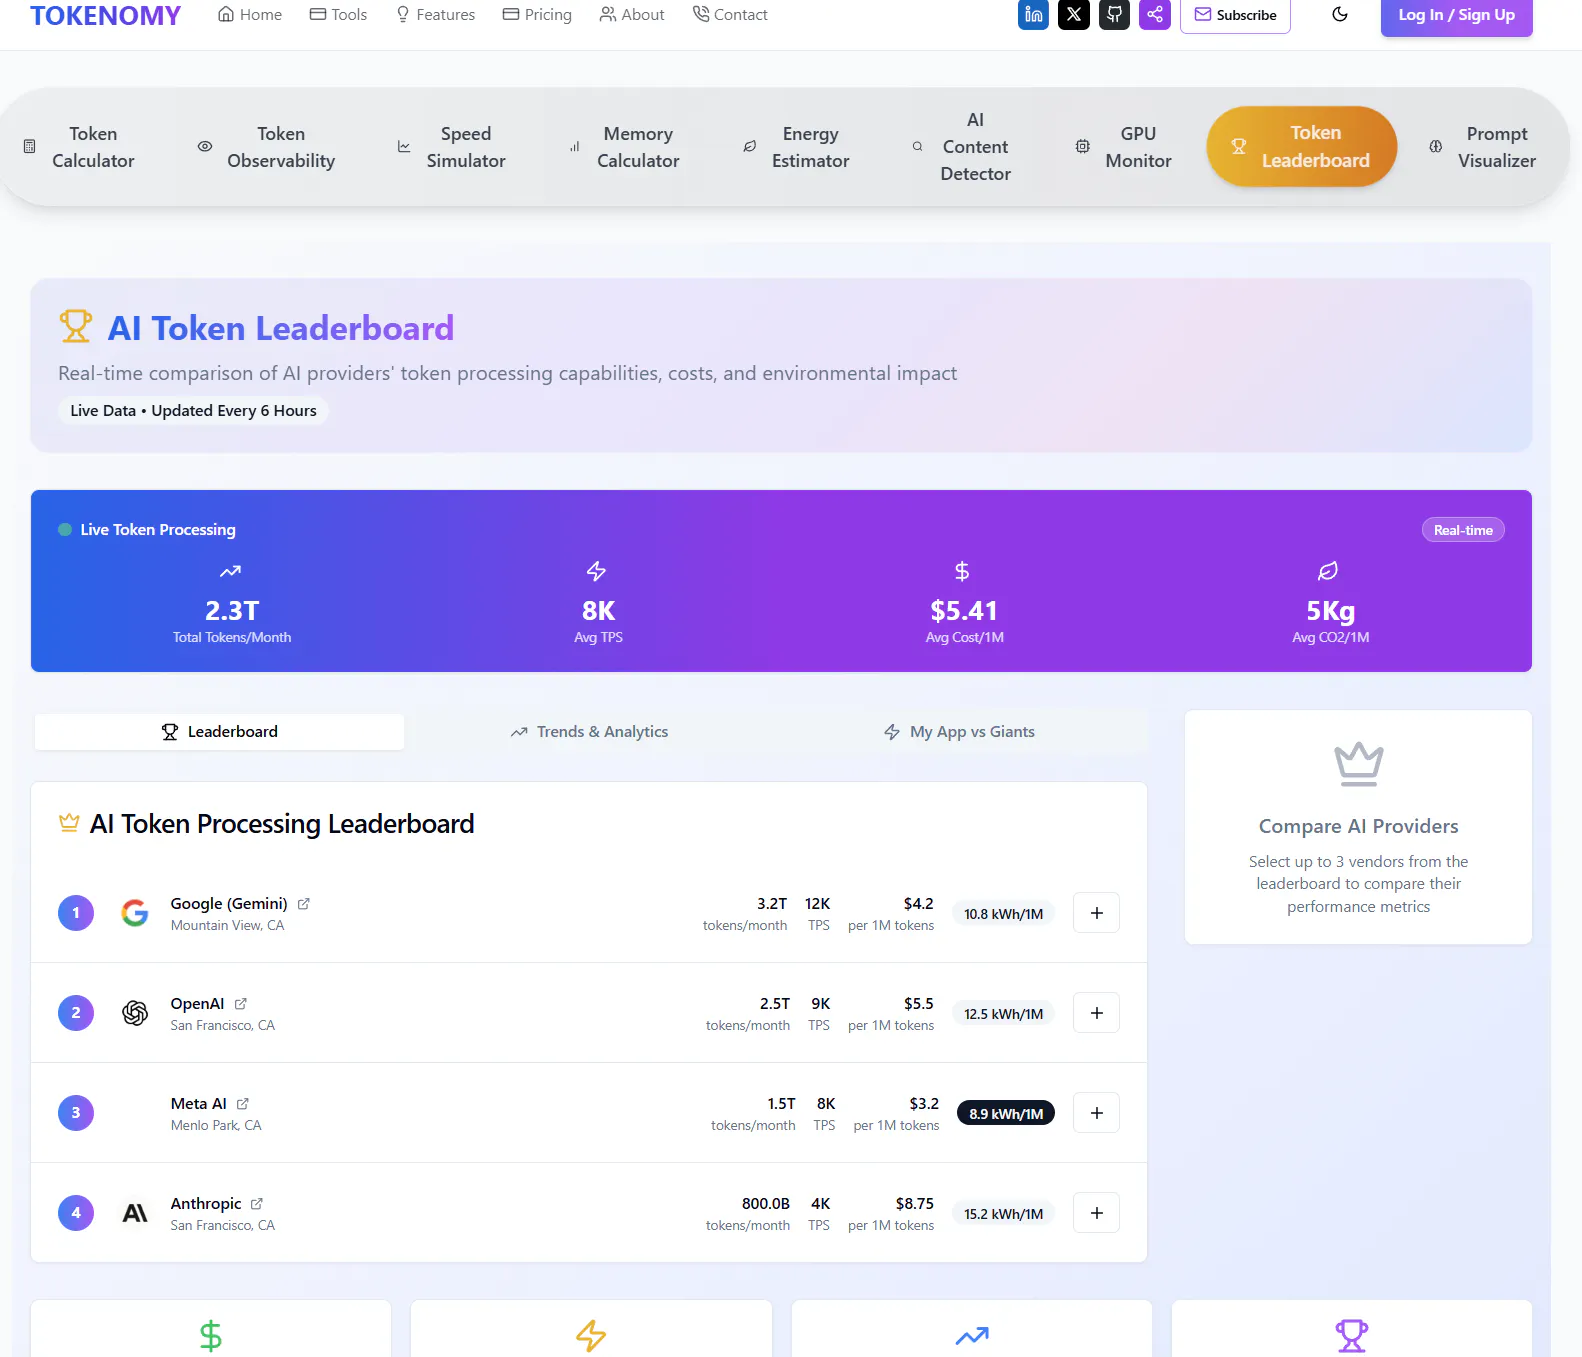Click the lightning icon above 8K
This screenshot has height=1357, width=1582.
[597, 571]
